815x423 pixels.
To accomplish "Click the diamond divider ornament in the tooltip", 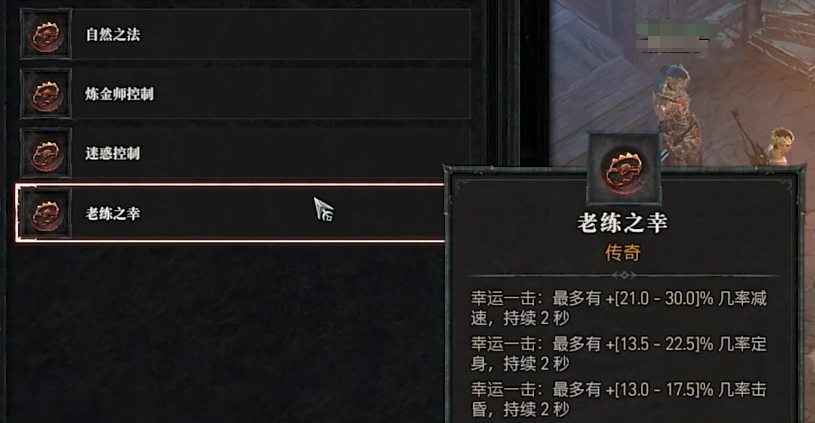I will tap(624, 275).
